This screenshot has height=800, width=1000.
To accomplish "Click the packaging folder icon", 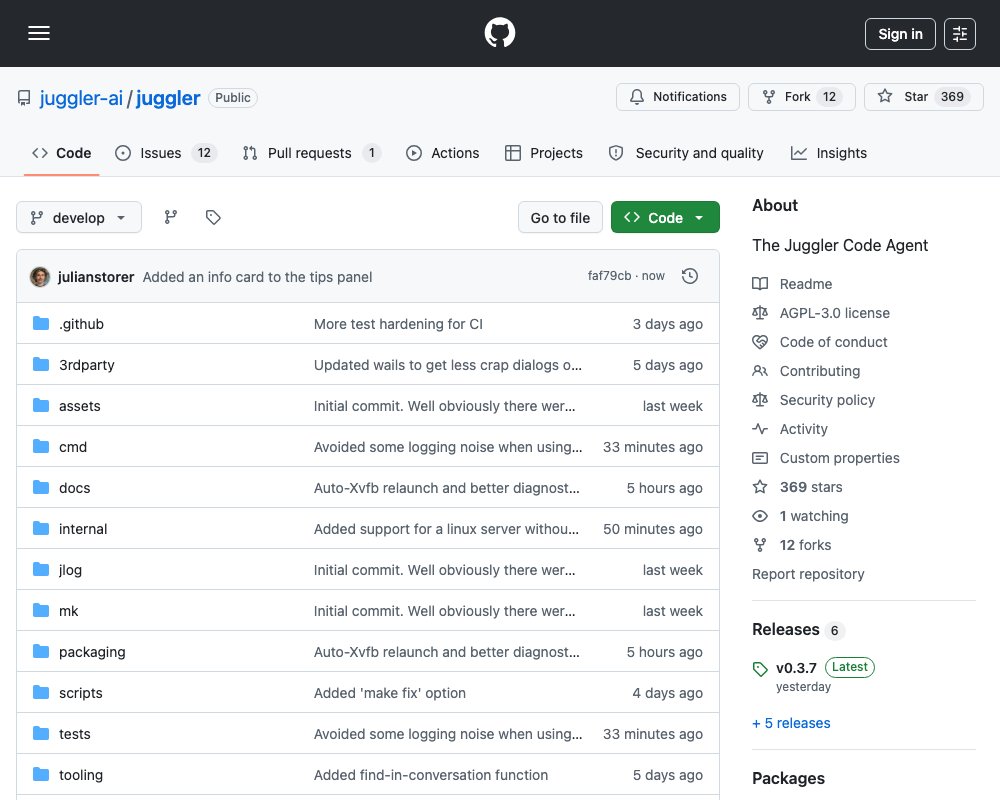I will [41, 651].
